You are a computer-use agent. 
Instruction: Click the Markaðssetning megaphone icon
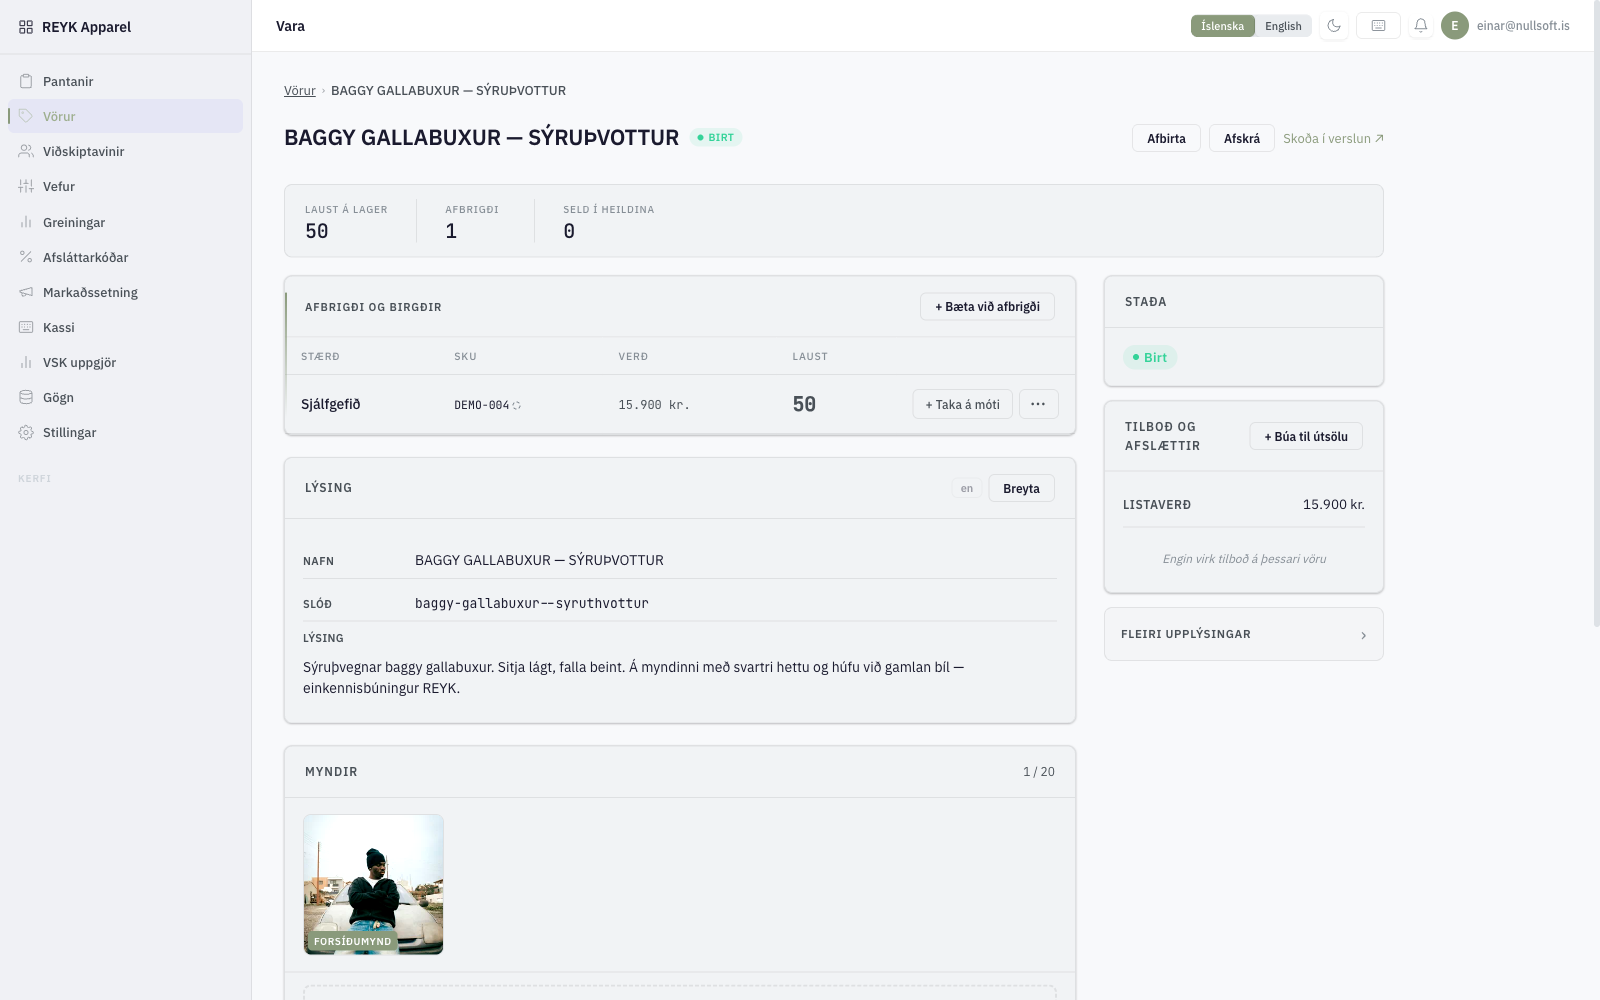[x=26, y=292]
